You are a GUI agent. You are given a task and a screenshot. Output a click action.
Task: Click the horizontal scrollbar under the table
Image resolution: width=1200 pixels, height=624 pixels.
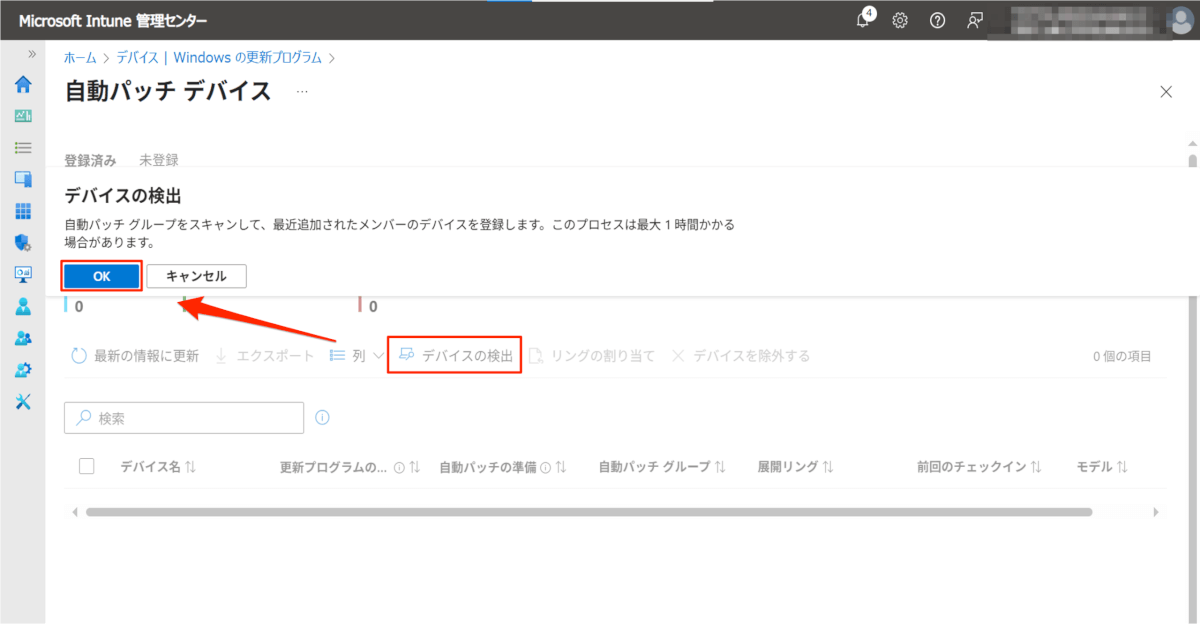pyautogui.click(x=589, y=512)
